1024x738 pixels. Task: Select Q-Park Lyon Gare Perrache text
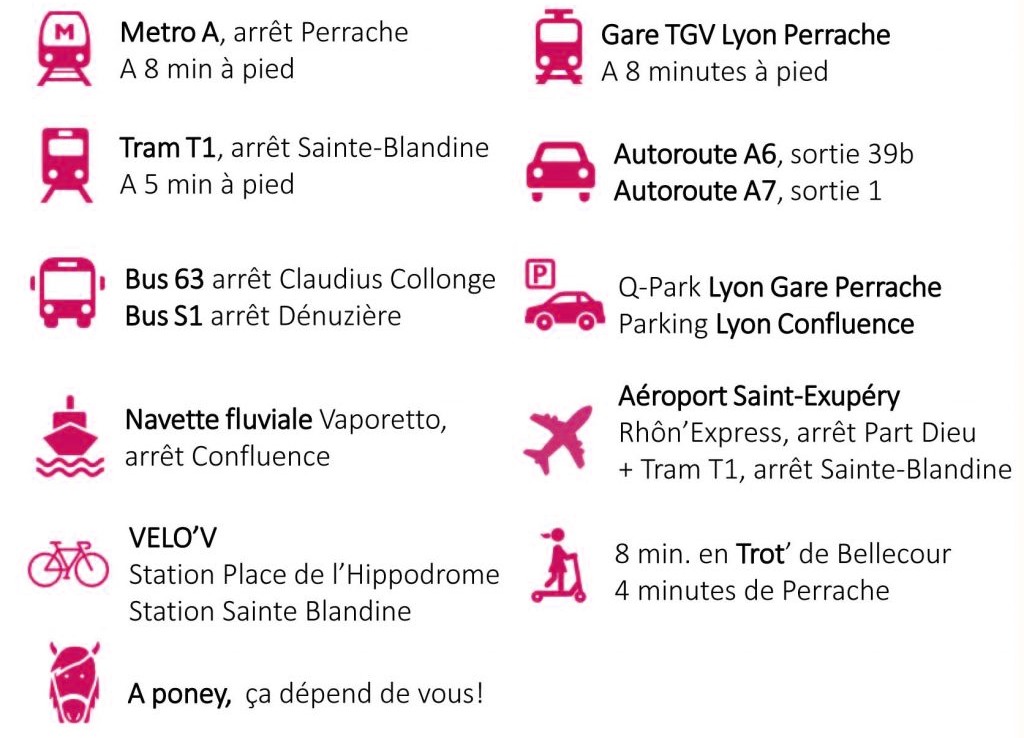coord(780,287)
